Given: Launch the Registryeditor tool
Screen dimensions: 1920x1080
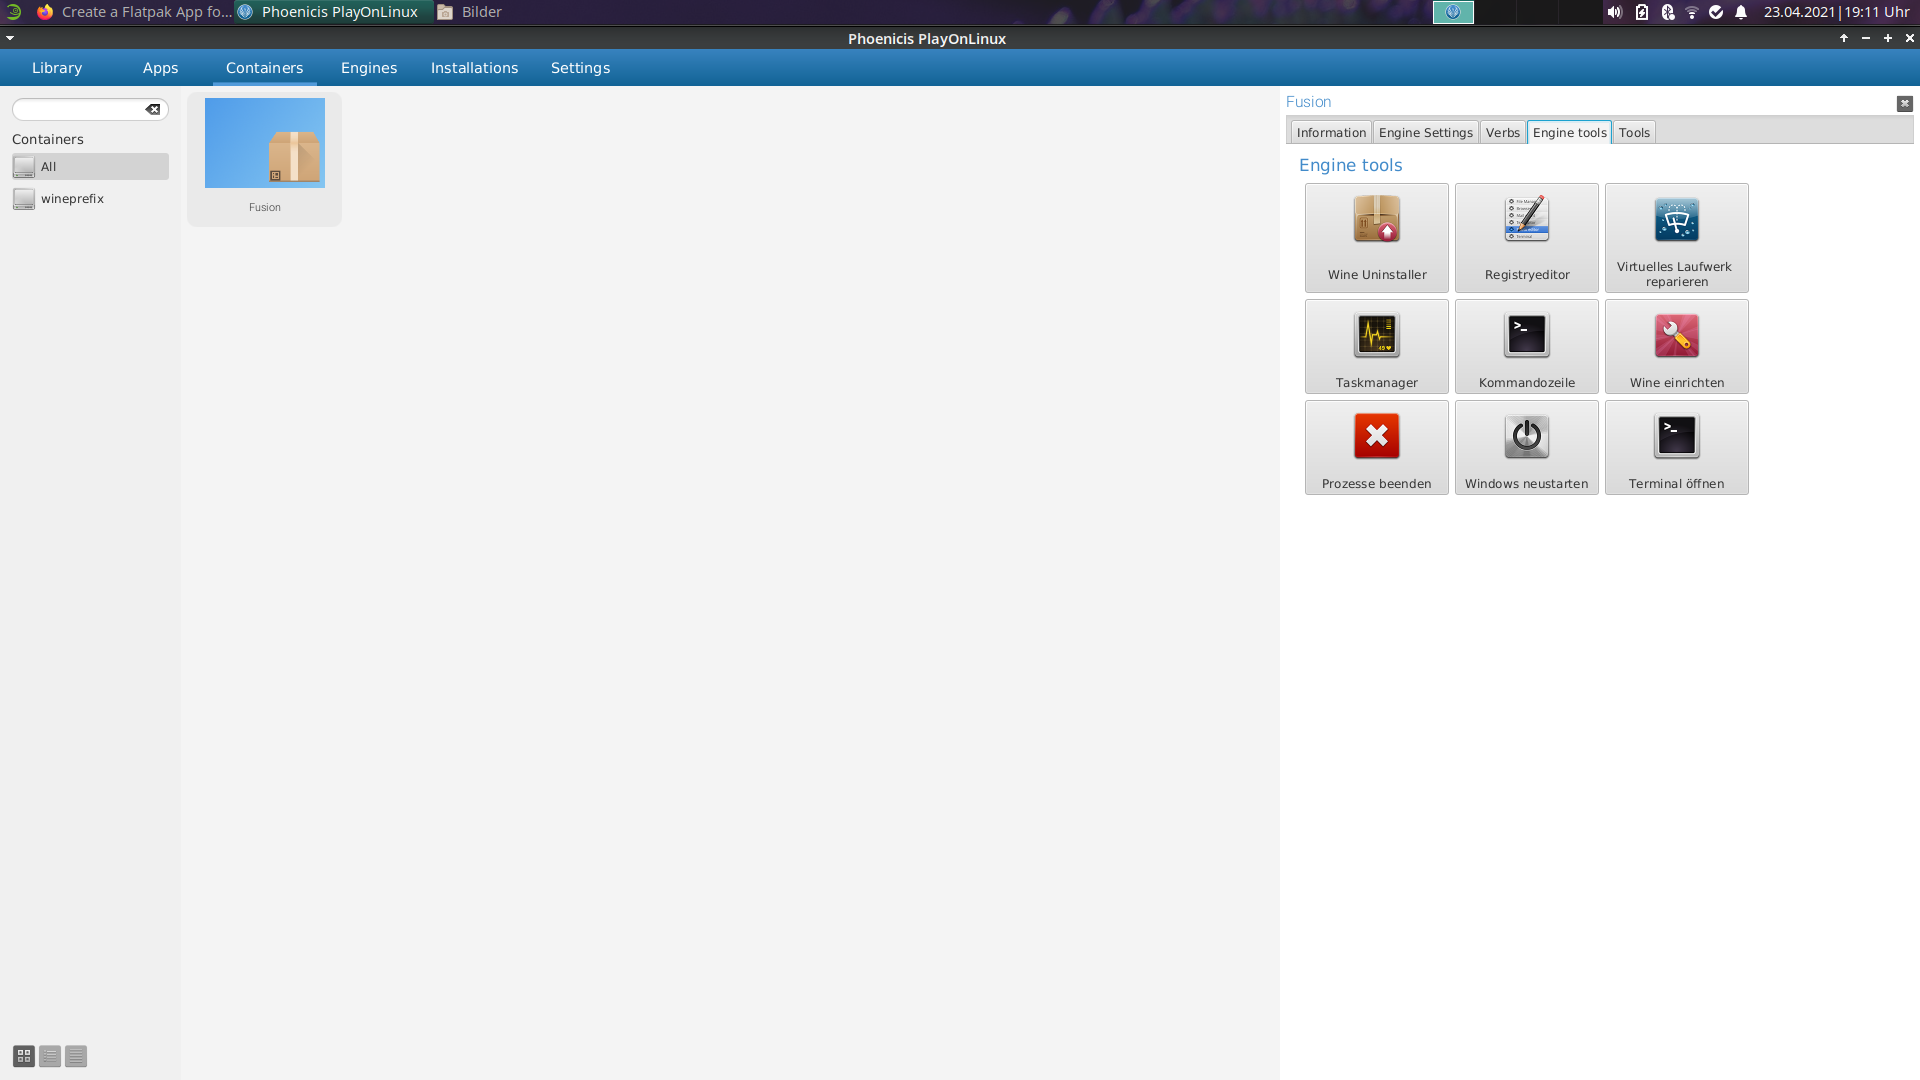Looking at the screenshot, I should click(1526, 237).
